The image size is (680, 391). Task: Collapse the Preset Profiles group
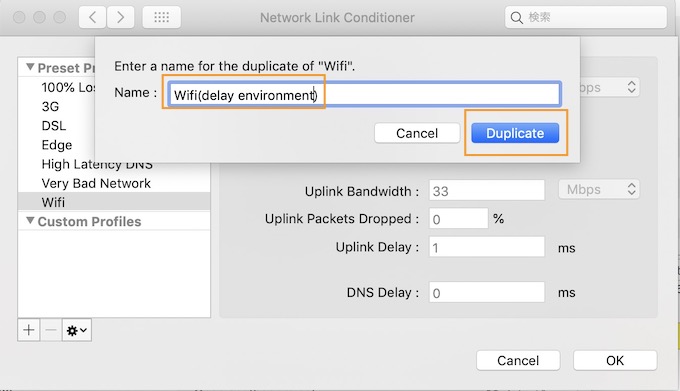point(30,67)
